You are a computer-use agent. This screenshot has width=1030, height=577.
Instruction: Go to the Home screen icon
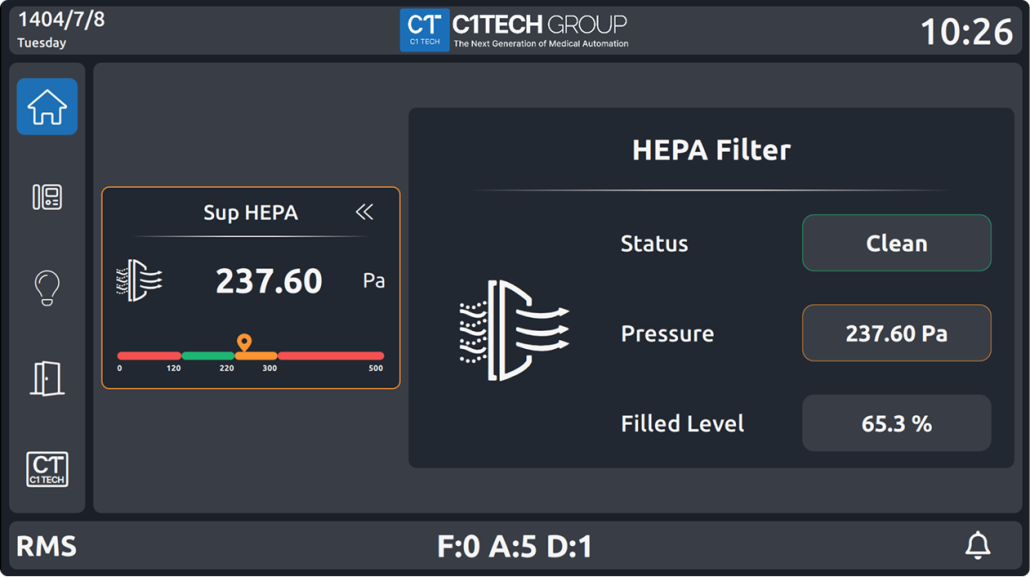pyautogui.click(x=47, y=107)
